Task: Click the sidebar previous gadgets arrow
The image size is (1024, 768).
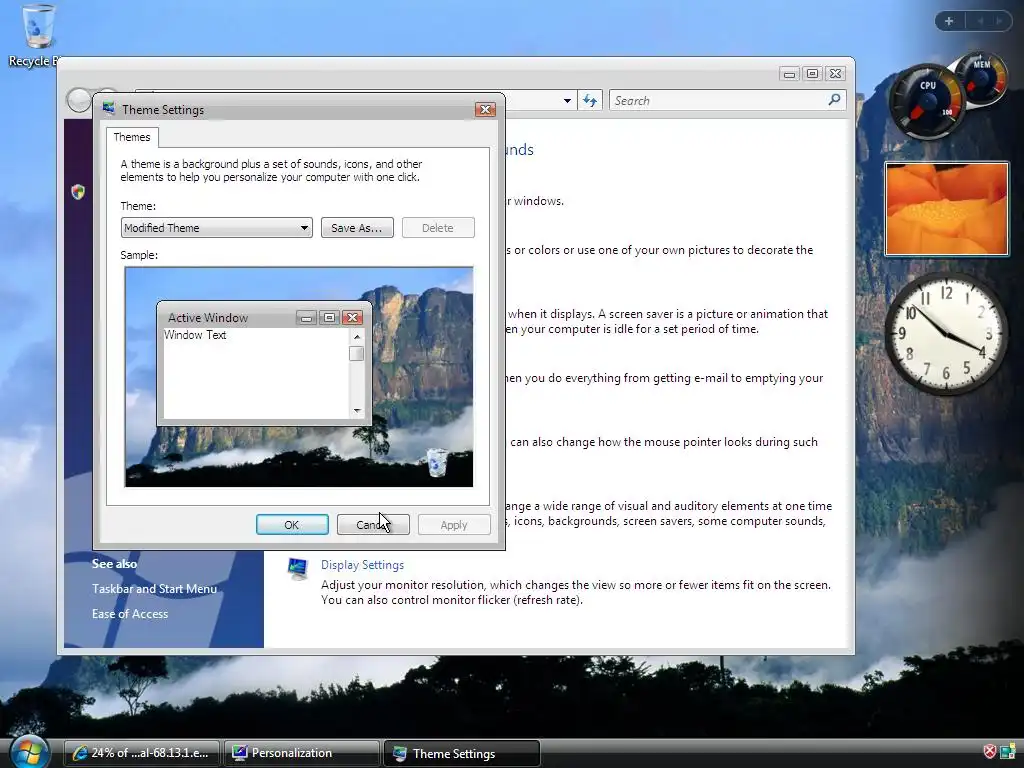Action: pyautogui.click(x=980, y=21)
